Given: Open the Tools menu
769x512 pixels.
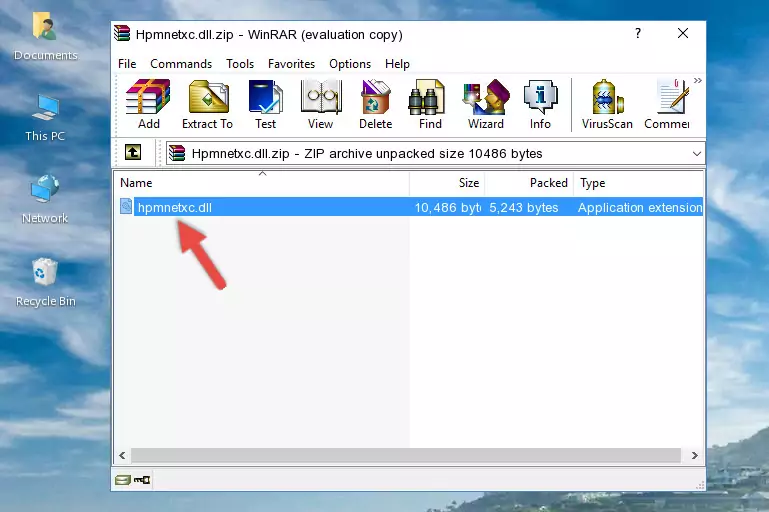Looking at the screenshot, I should (x=240, y=64).
